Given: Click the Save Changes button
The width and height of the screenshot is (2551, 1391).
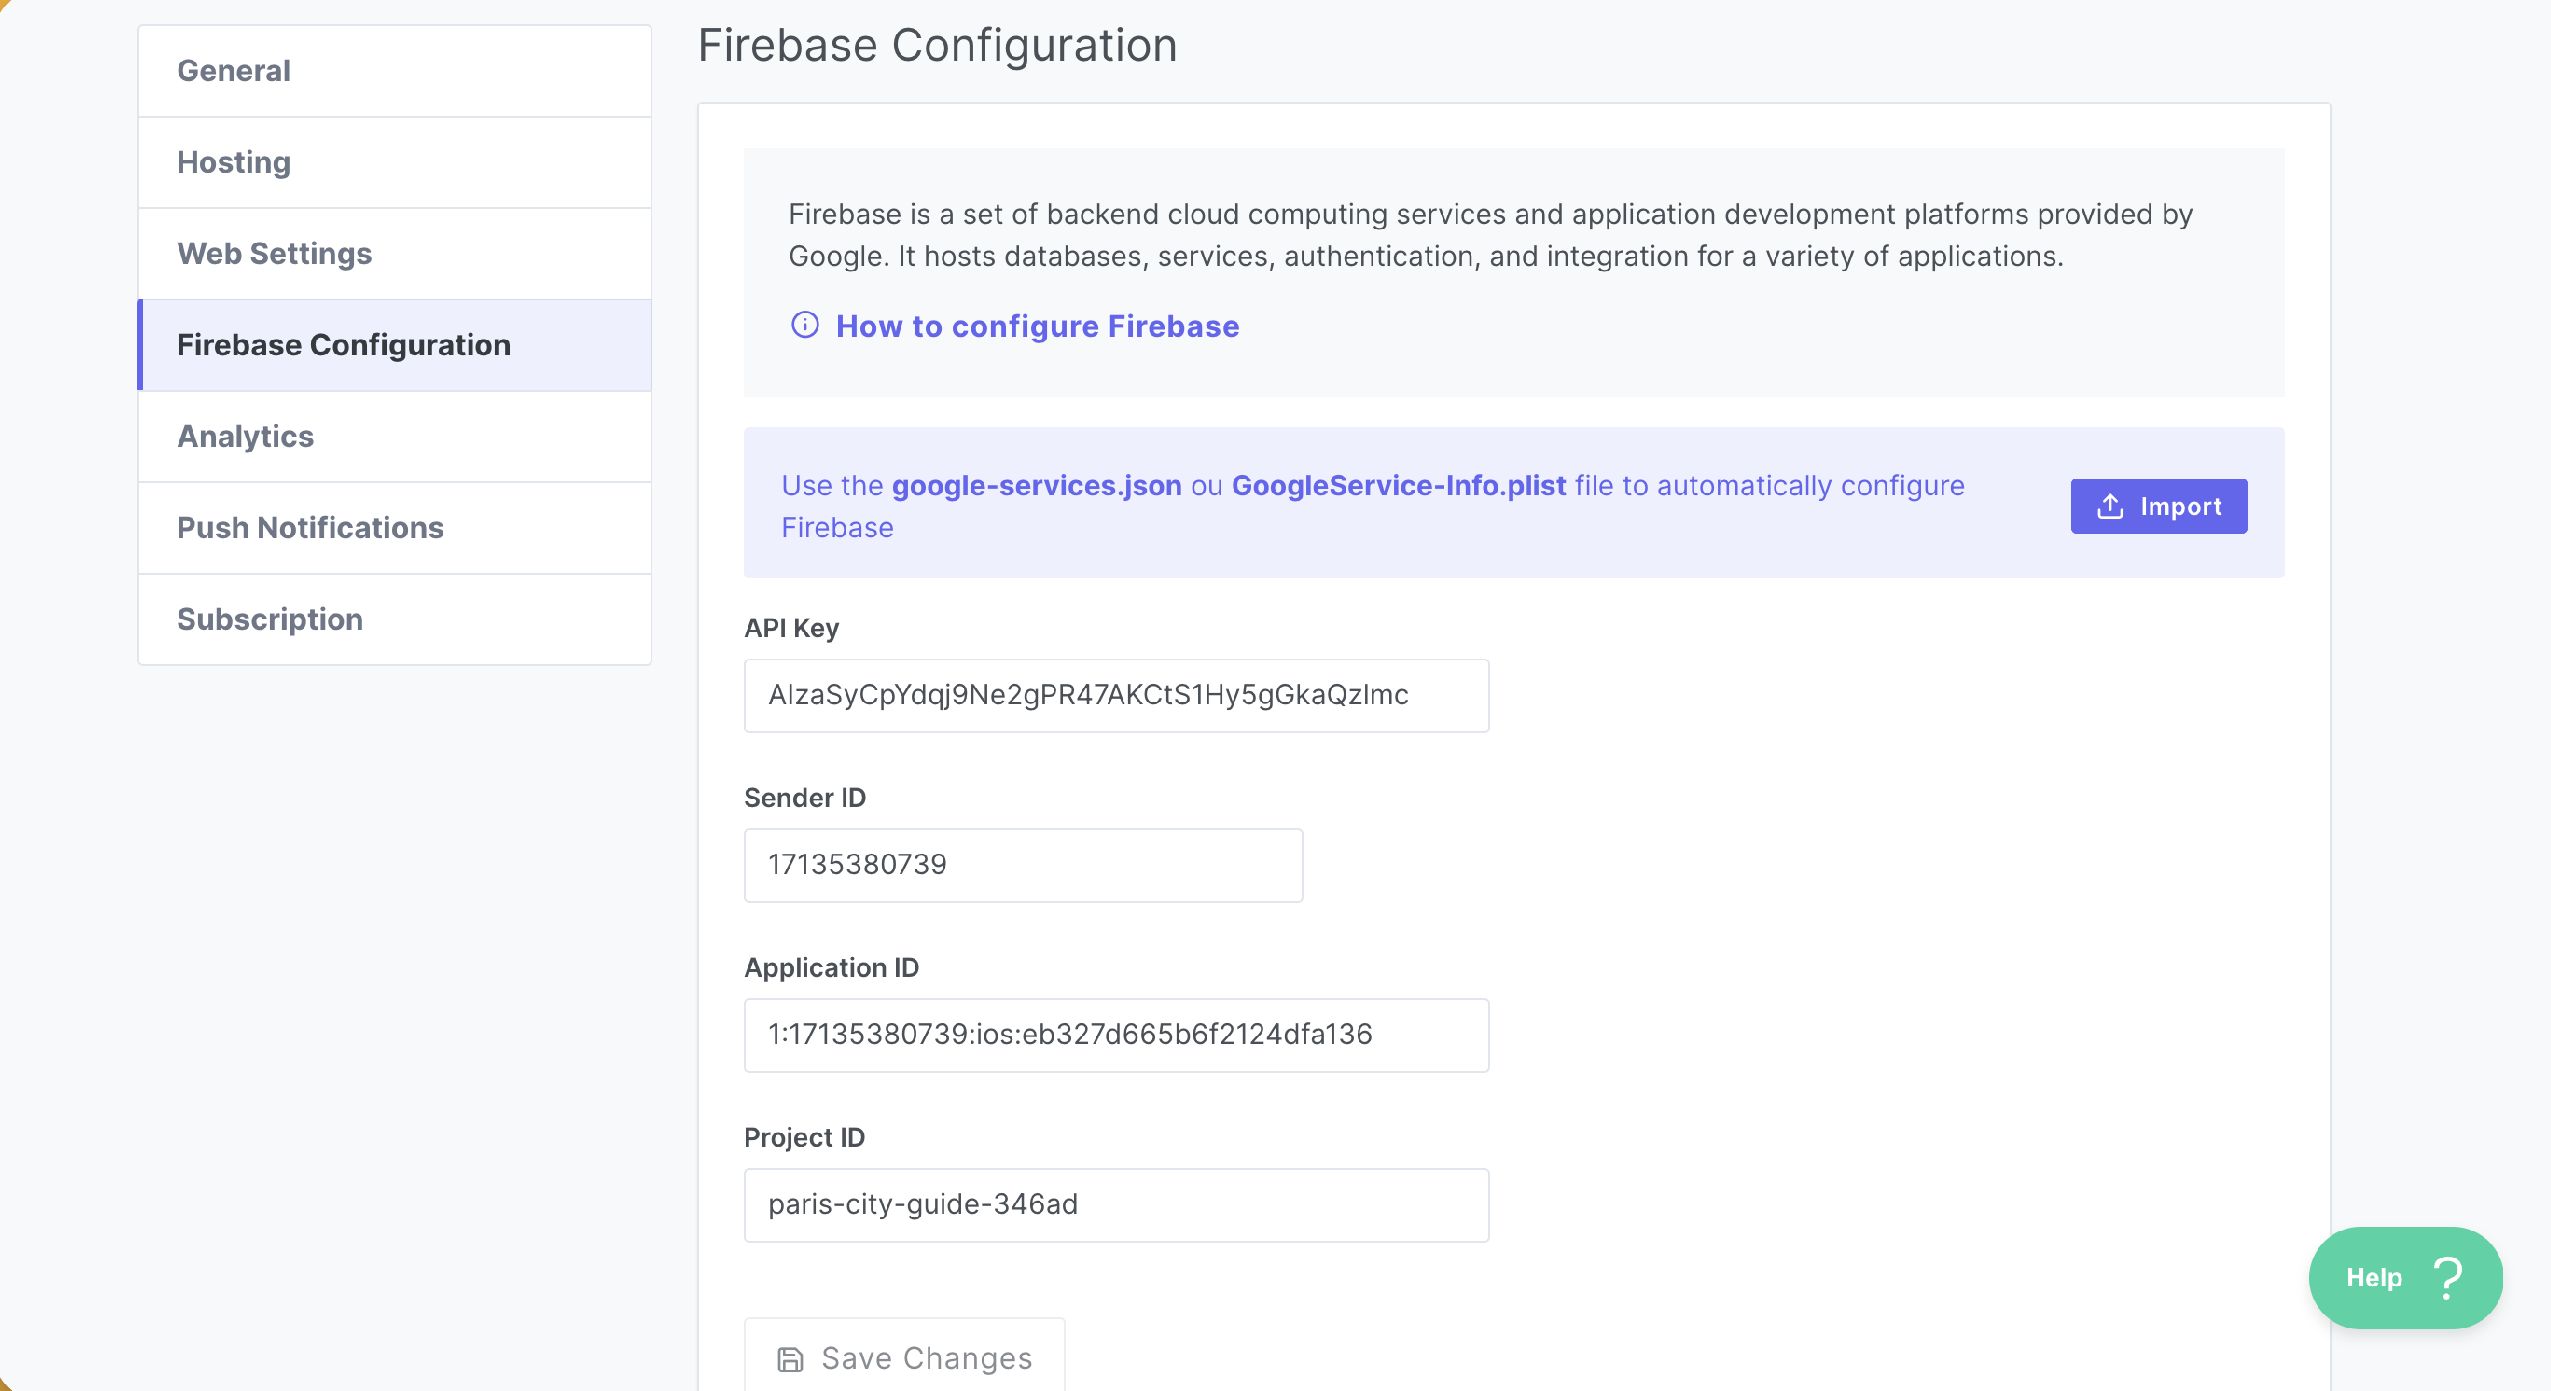Looking at the screenshot, I should pyautogui.click(x=904, y=1357).
